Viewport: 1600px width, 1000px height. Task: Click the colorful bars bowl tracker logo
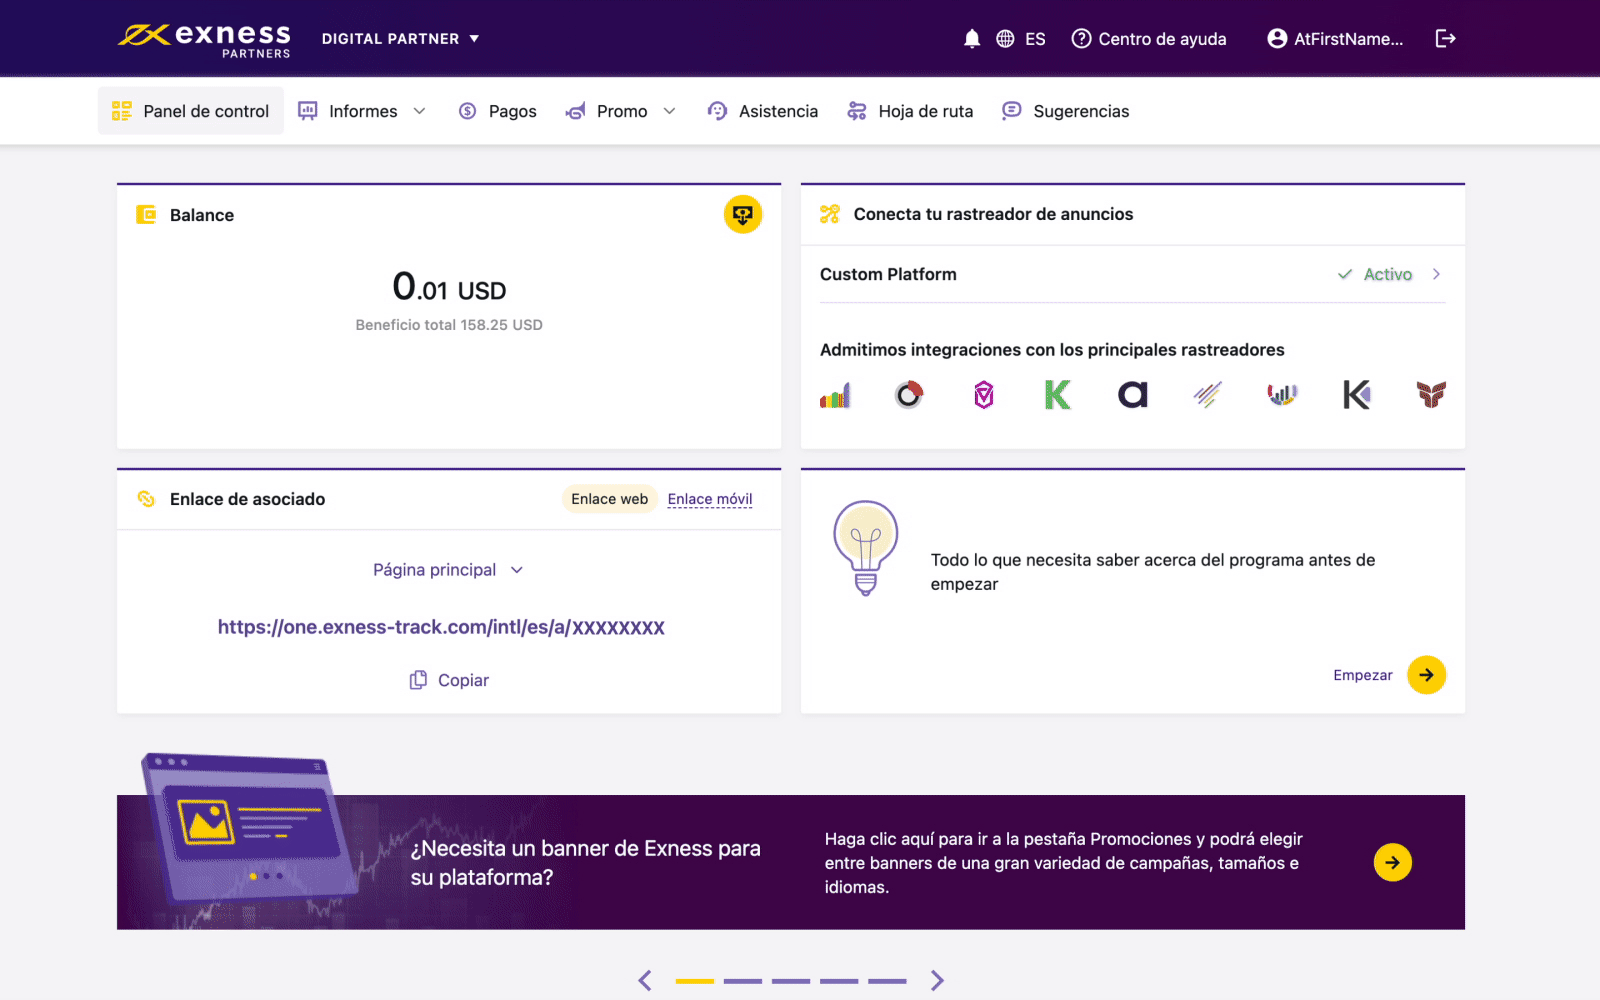pyautogui.click(x=1282, y=395)
